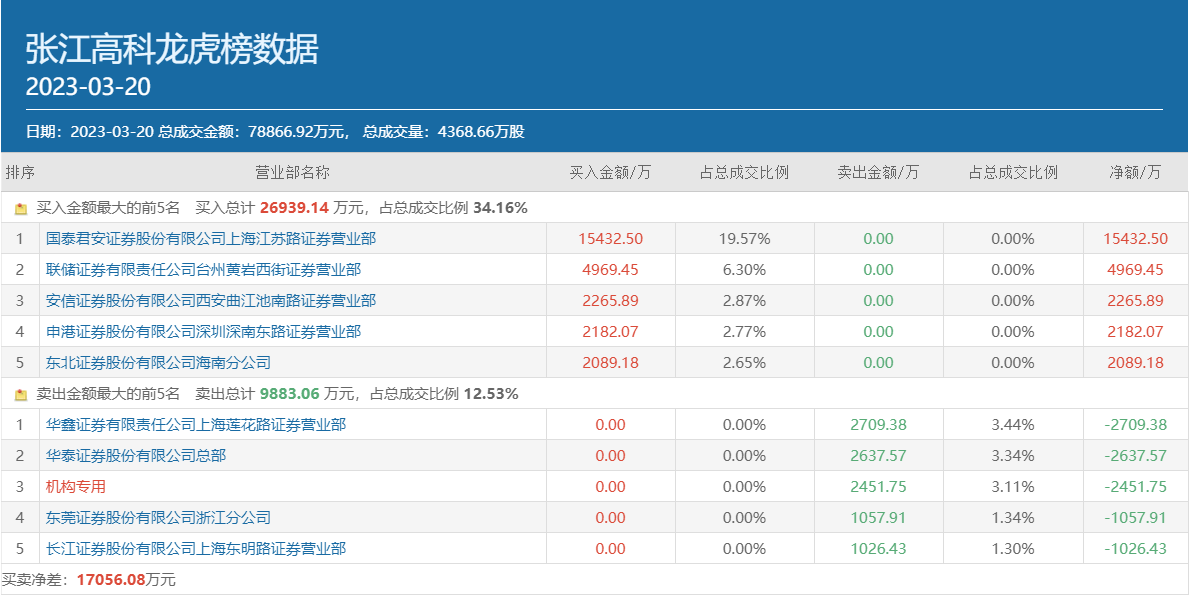1190x597 pixels.
Task: Click the 2.87% ratio cell
Action: click(x=745, y=301)
